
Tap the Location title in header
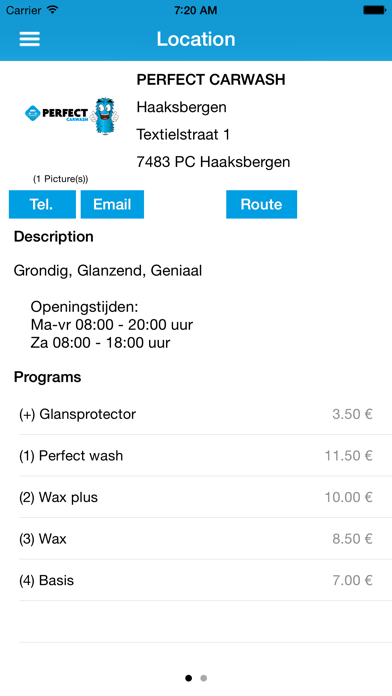click(196, 39)
